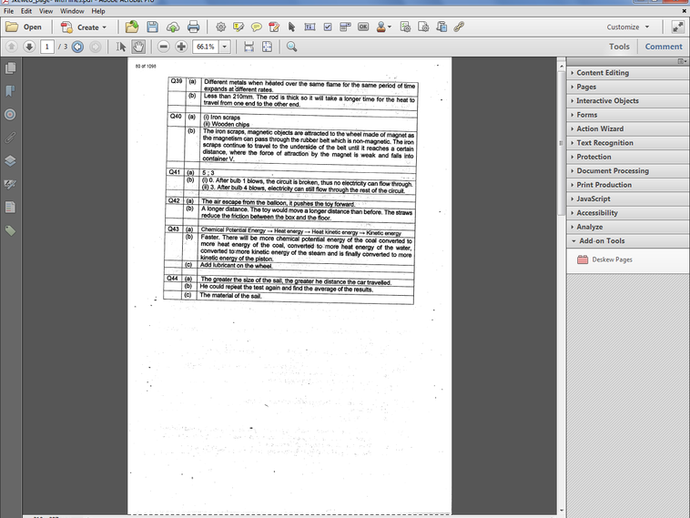Open the Create dropdown arrow
The image size is (690, 518).
coord(104,27)
